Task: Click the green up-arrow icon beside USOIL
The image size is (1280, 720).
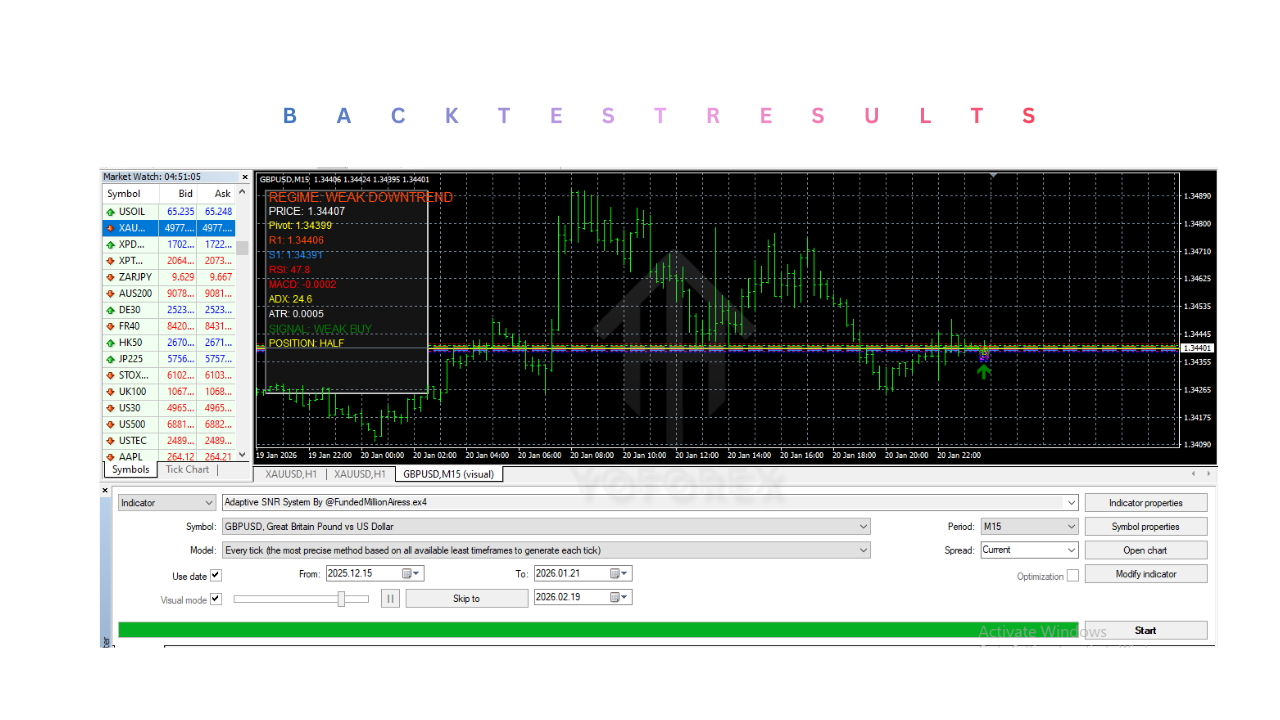Action: [109, 211]
